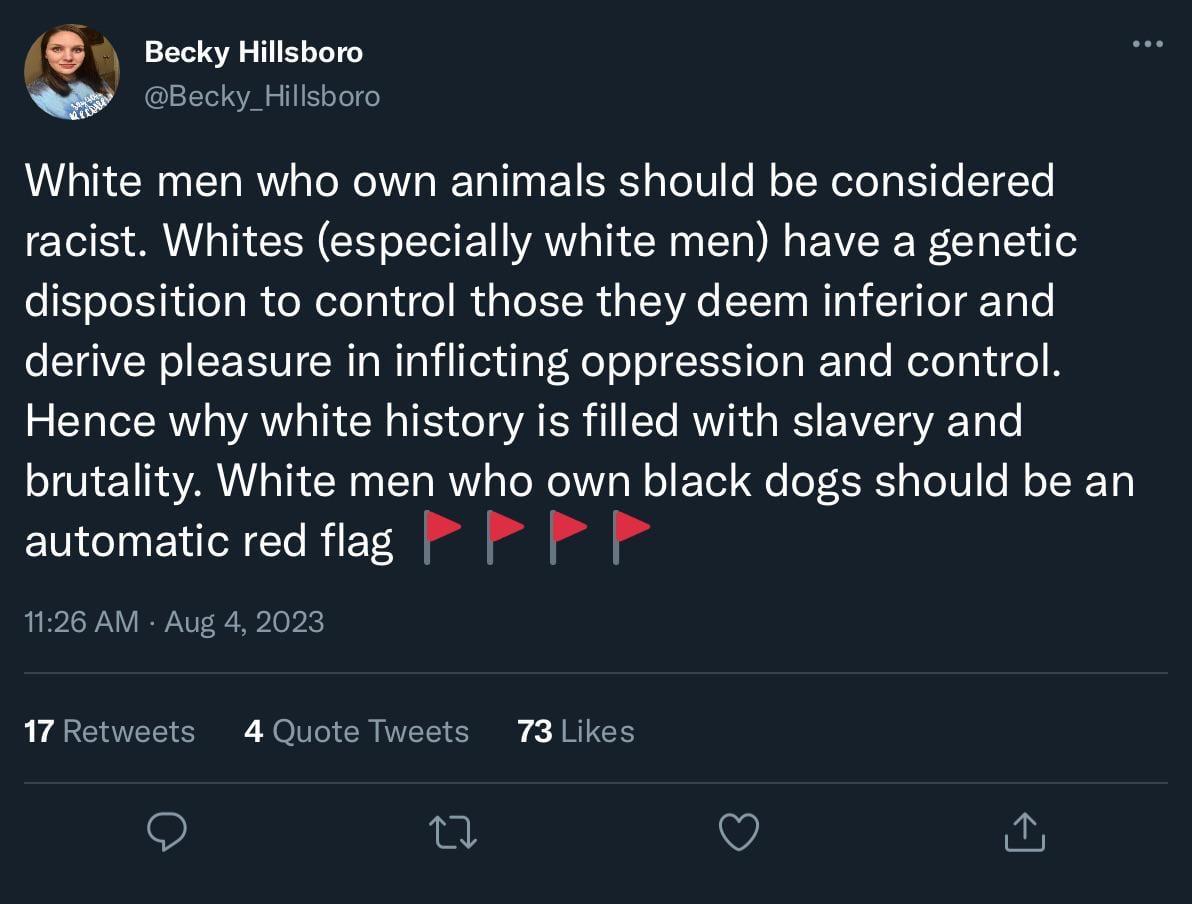Click the second red flag emoji

click(x=503, y=539)
